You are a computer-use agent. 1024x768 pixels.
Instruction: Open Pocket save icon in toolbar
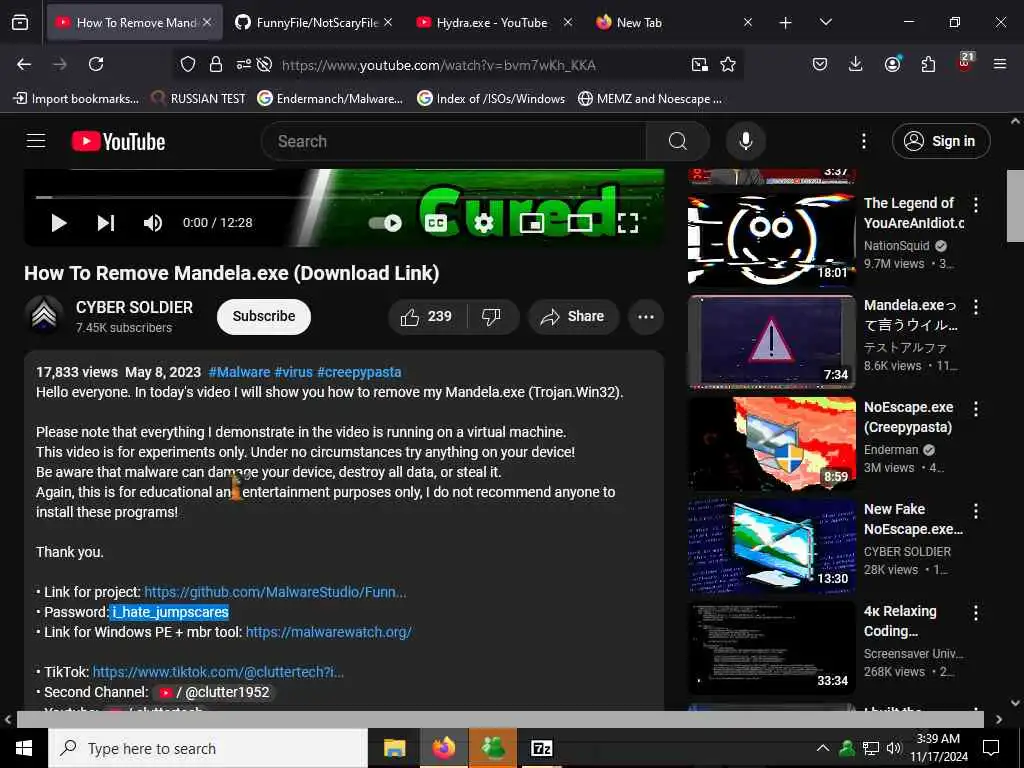point(820,64)
